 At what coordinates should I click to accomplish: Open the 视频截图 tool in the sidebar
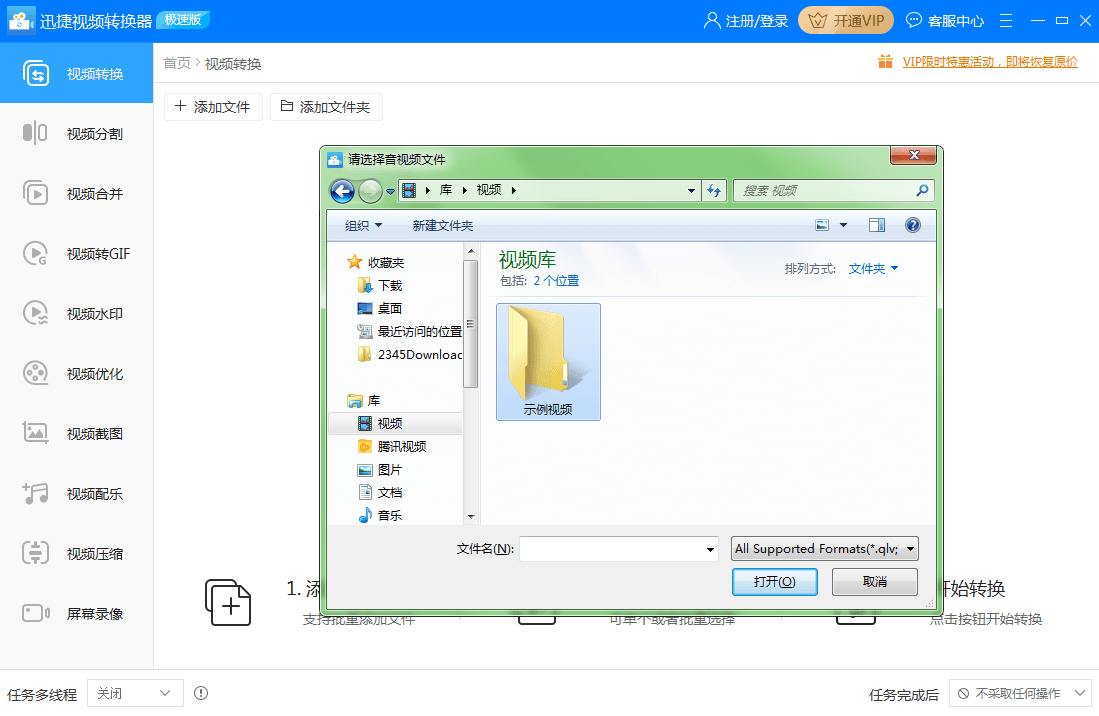[76, 434]
